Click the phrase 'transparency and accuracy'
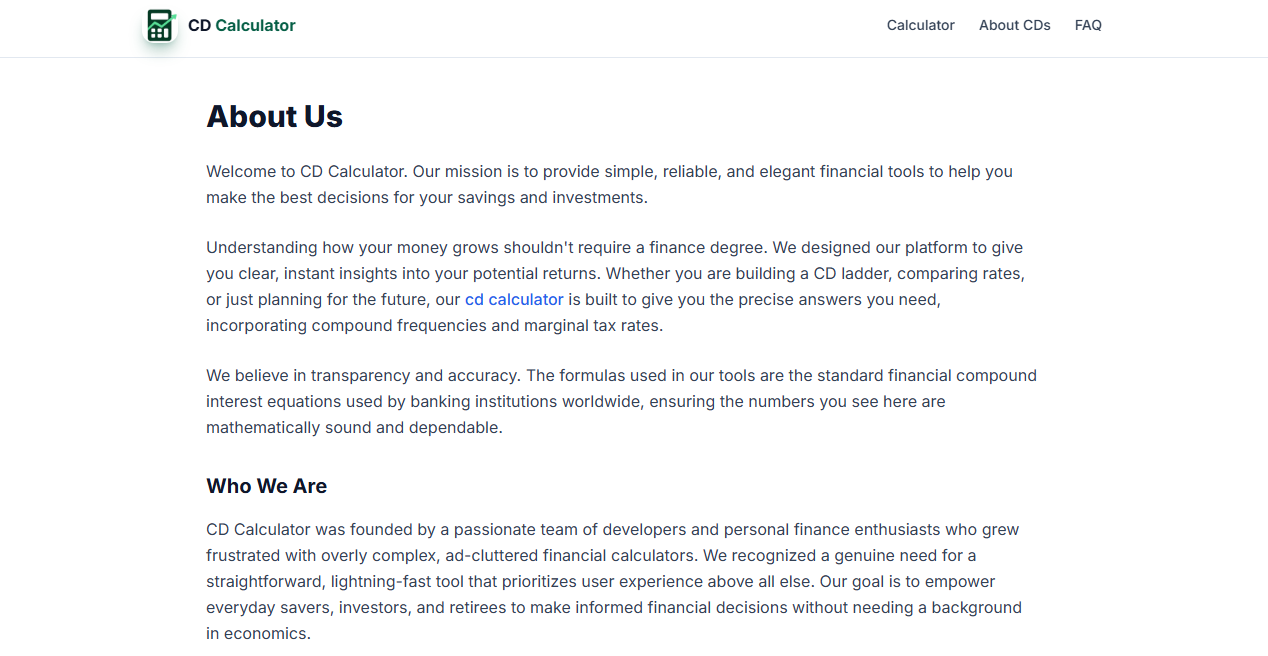Screen dimensions: 1268x656 click(x=414, y=375)
